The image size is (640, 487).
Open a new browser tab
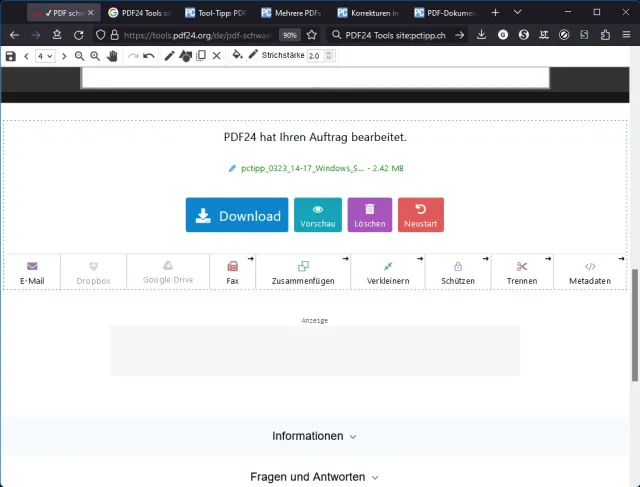[495, 13]
